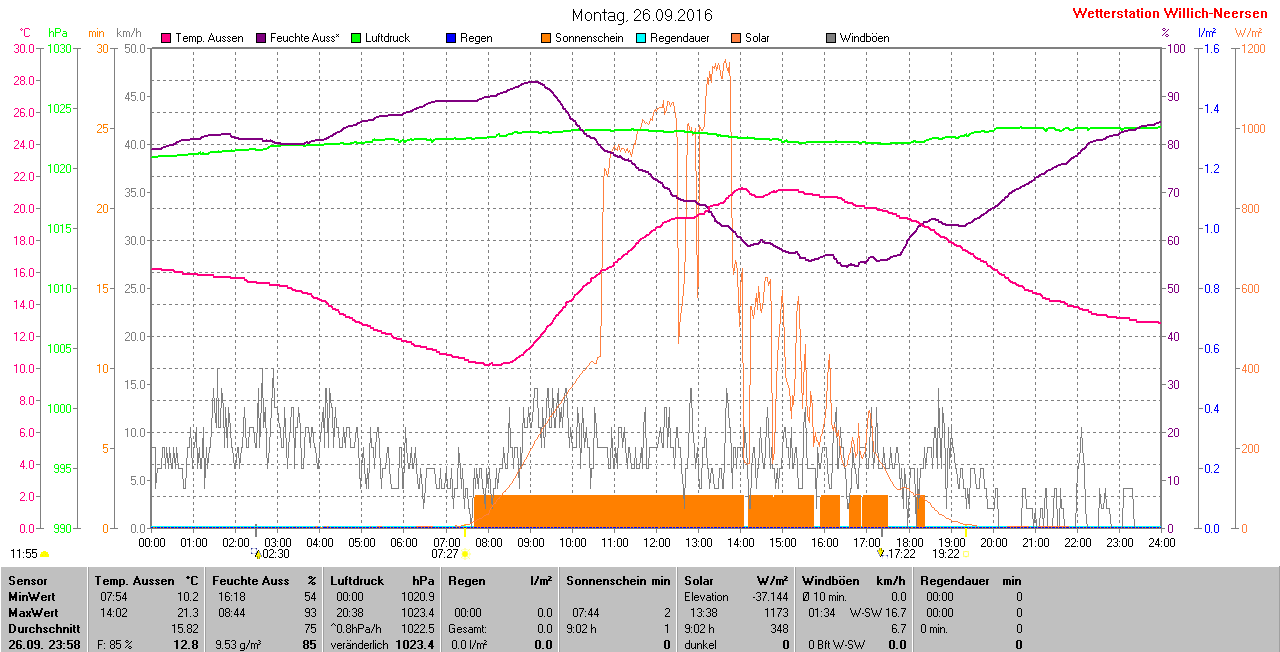This screenshot has height=652, width=1280.
Task: Click the 13:38 maximum solar time
Action: click(702, 613)
